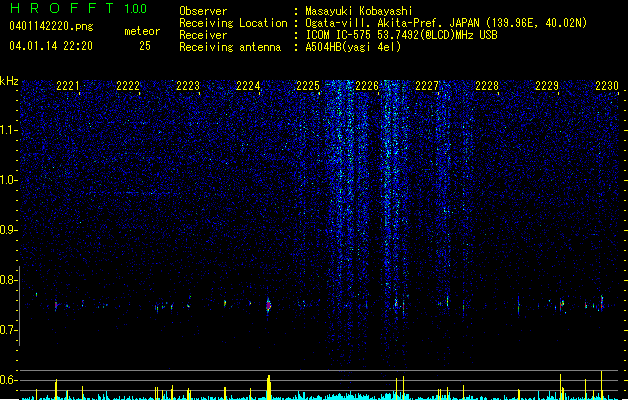Click the 2226 time marker

point(367,86)
